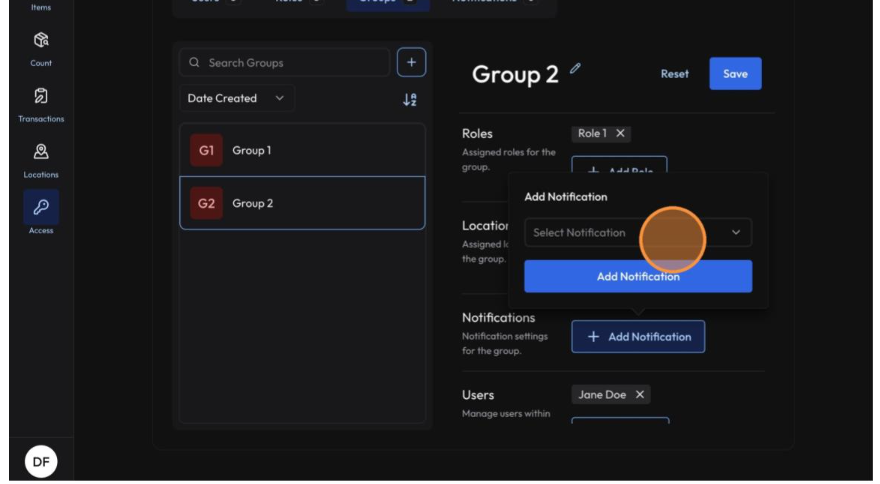Toggle the A-Z sort order icon
The image size is (880, 484).
tap(410, 100)
